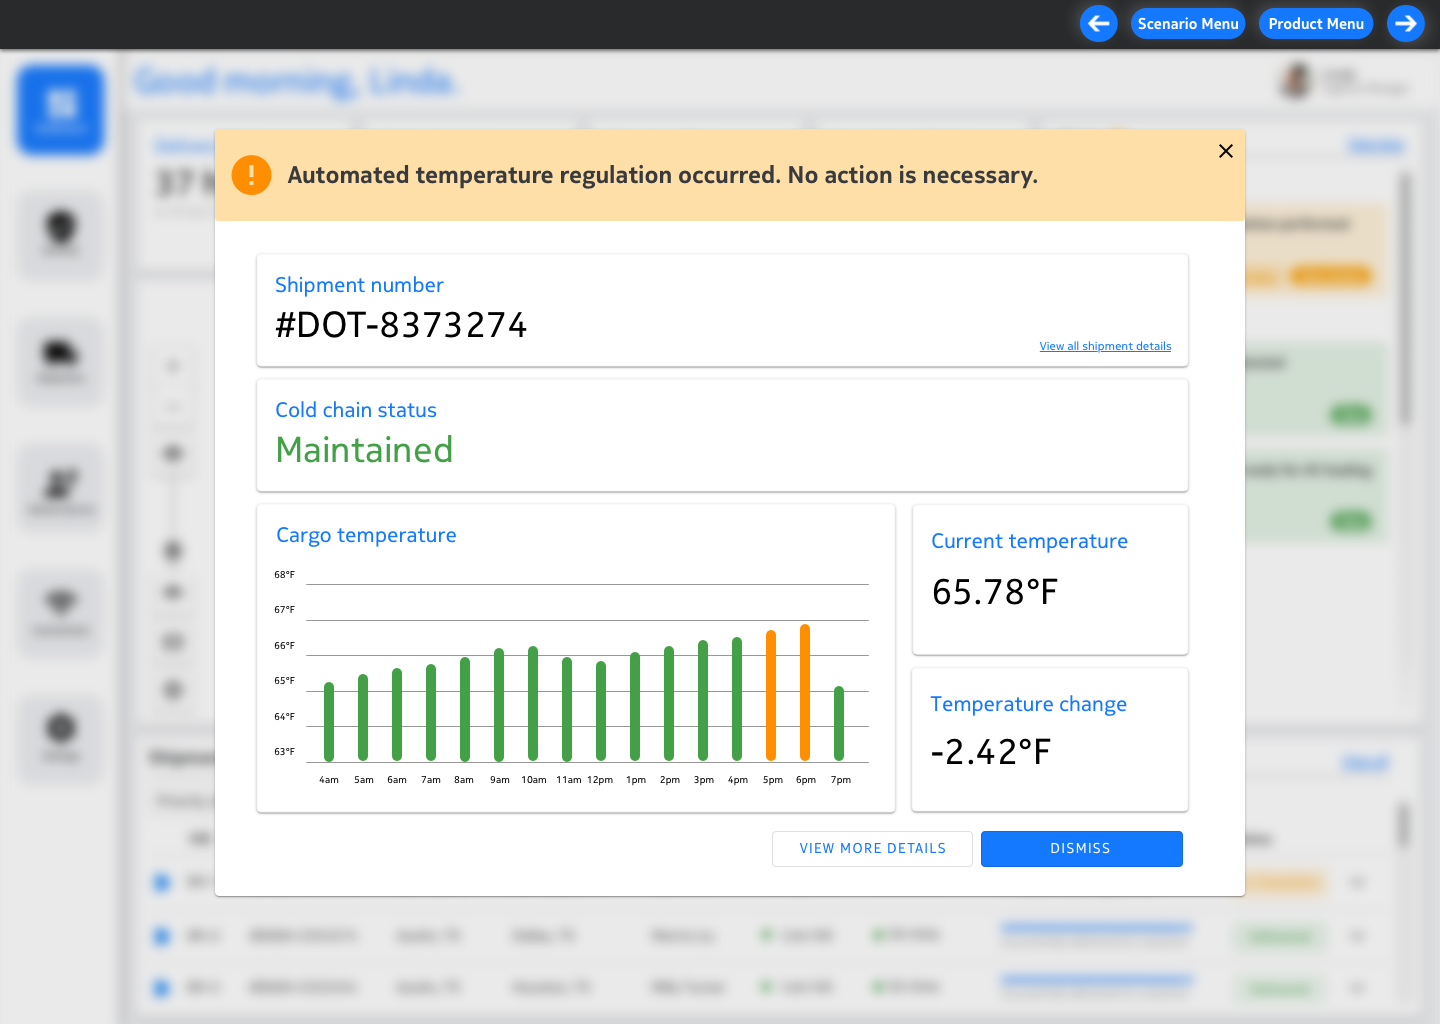
Task: Click the back arrow navigation icon
Action: click(x=1098, y=24)
